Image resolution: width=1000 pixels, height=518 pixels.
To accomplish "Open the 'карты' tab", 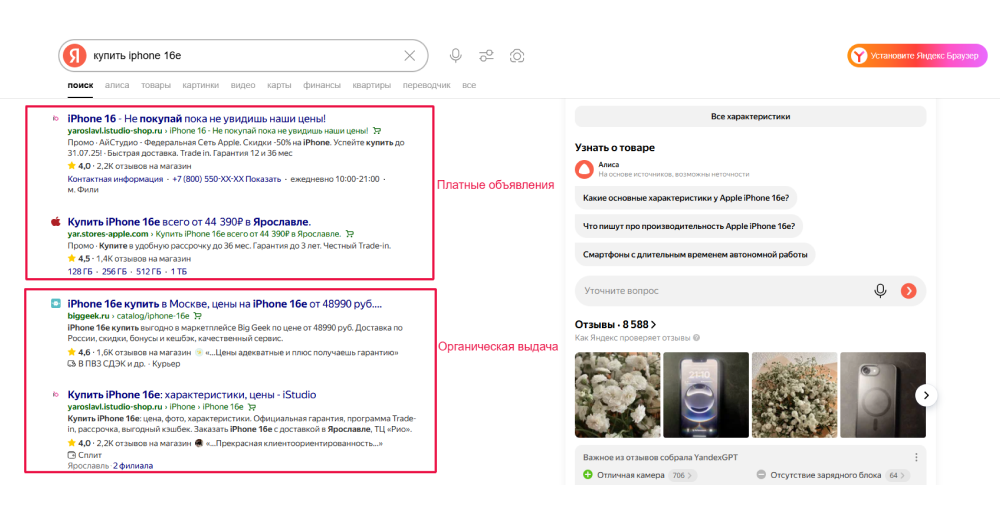I will 279,85.
